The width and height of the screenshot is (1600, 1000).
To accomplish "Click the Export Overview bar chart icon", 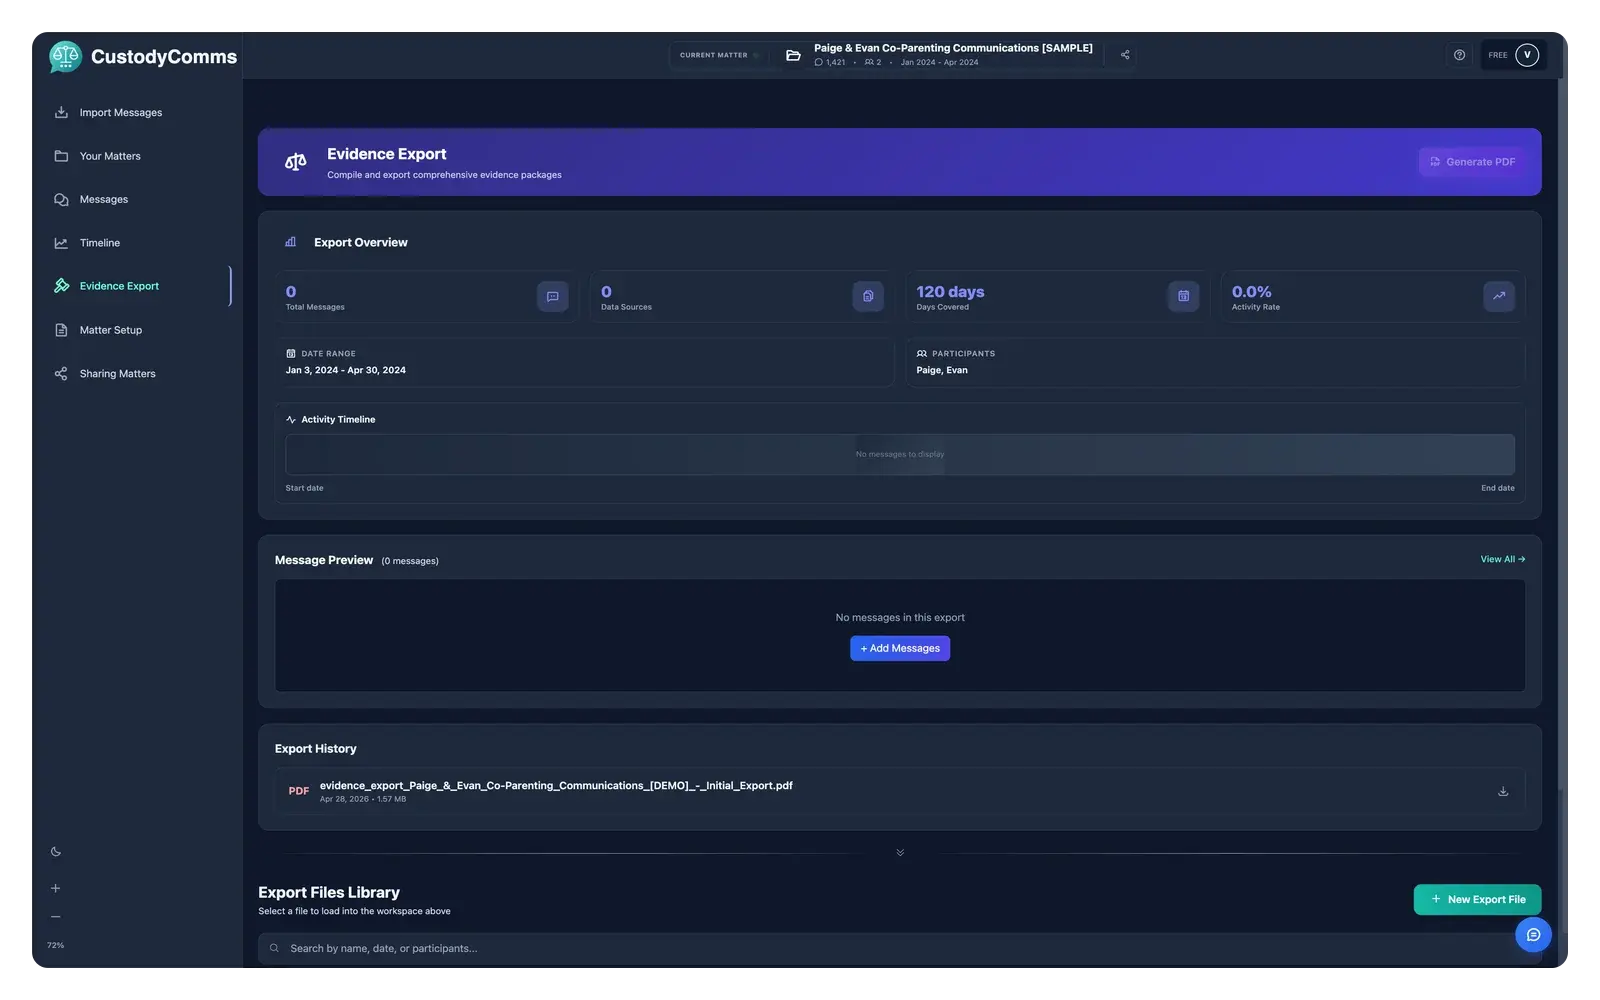I will coord(291,242).
